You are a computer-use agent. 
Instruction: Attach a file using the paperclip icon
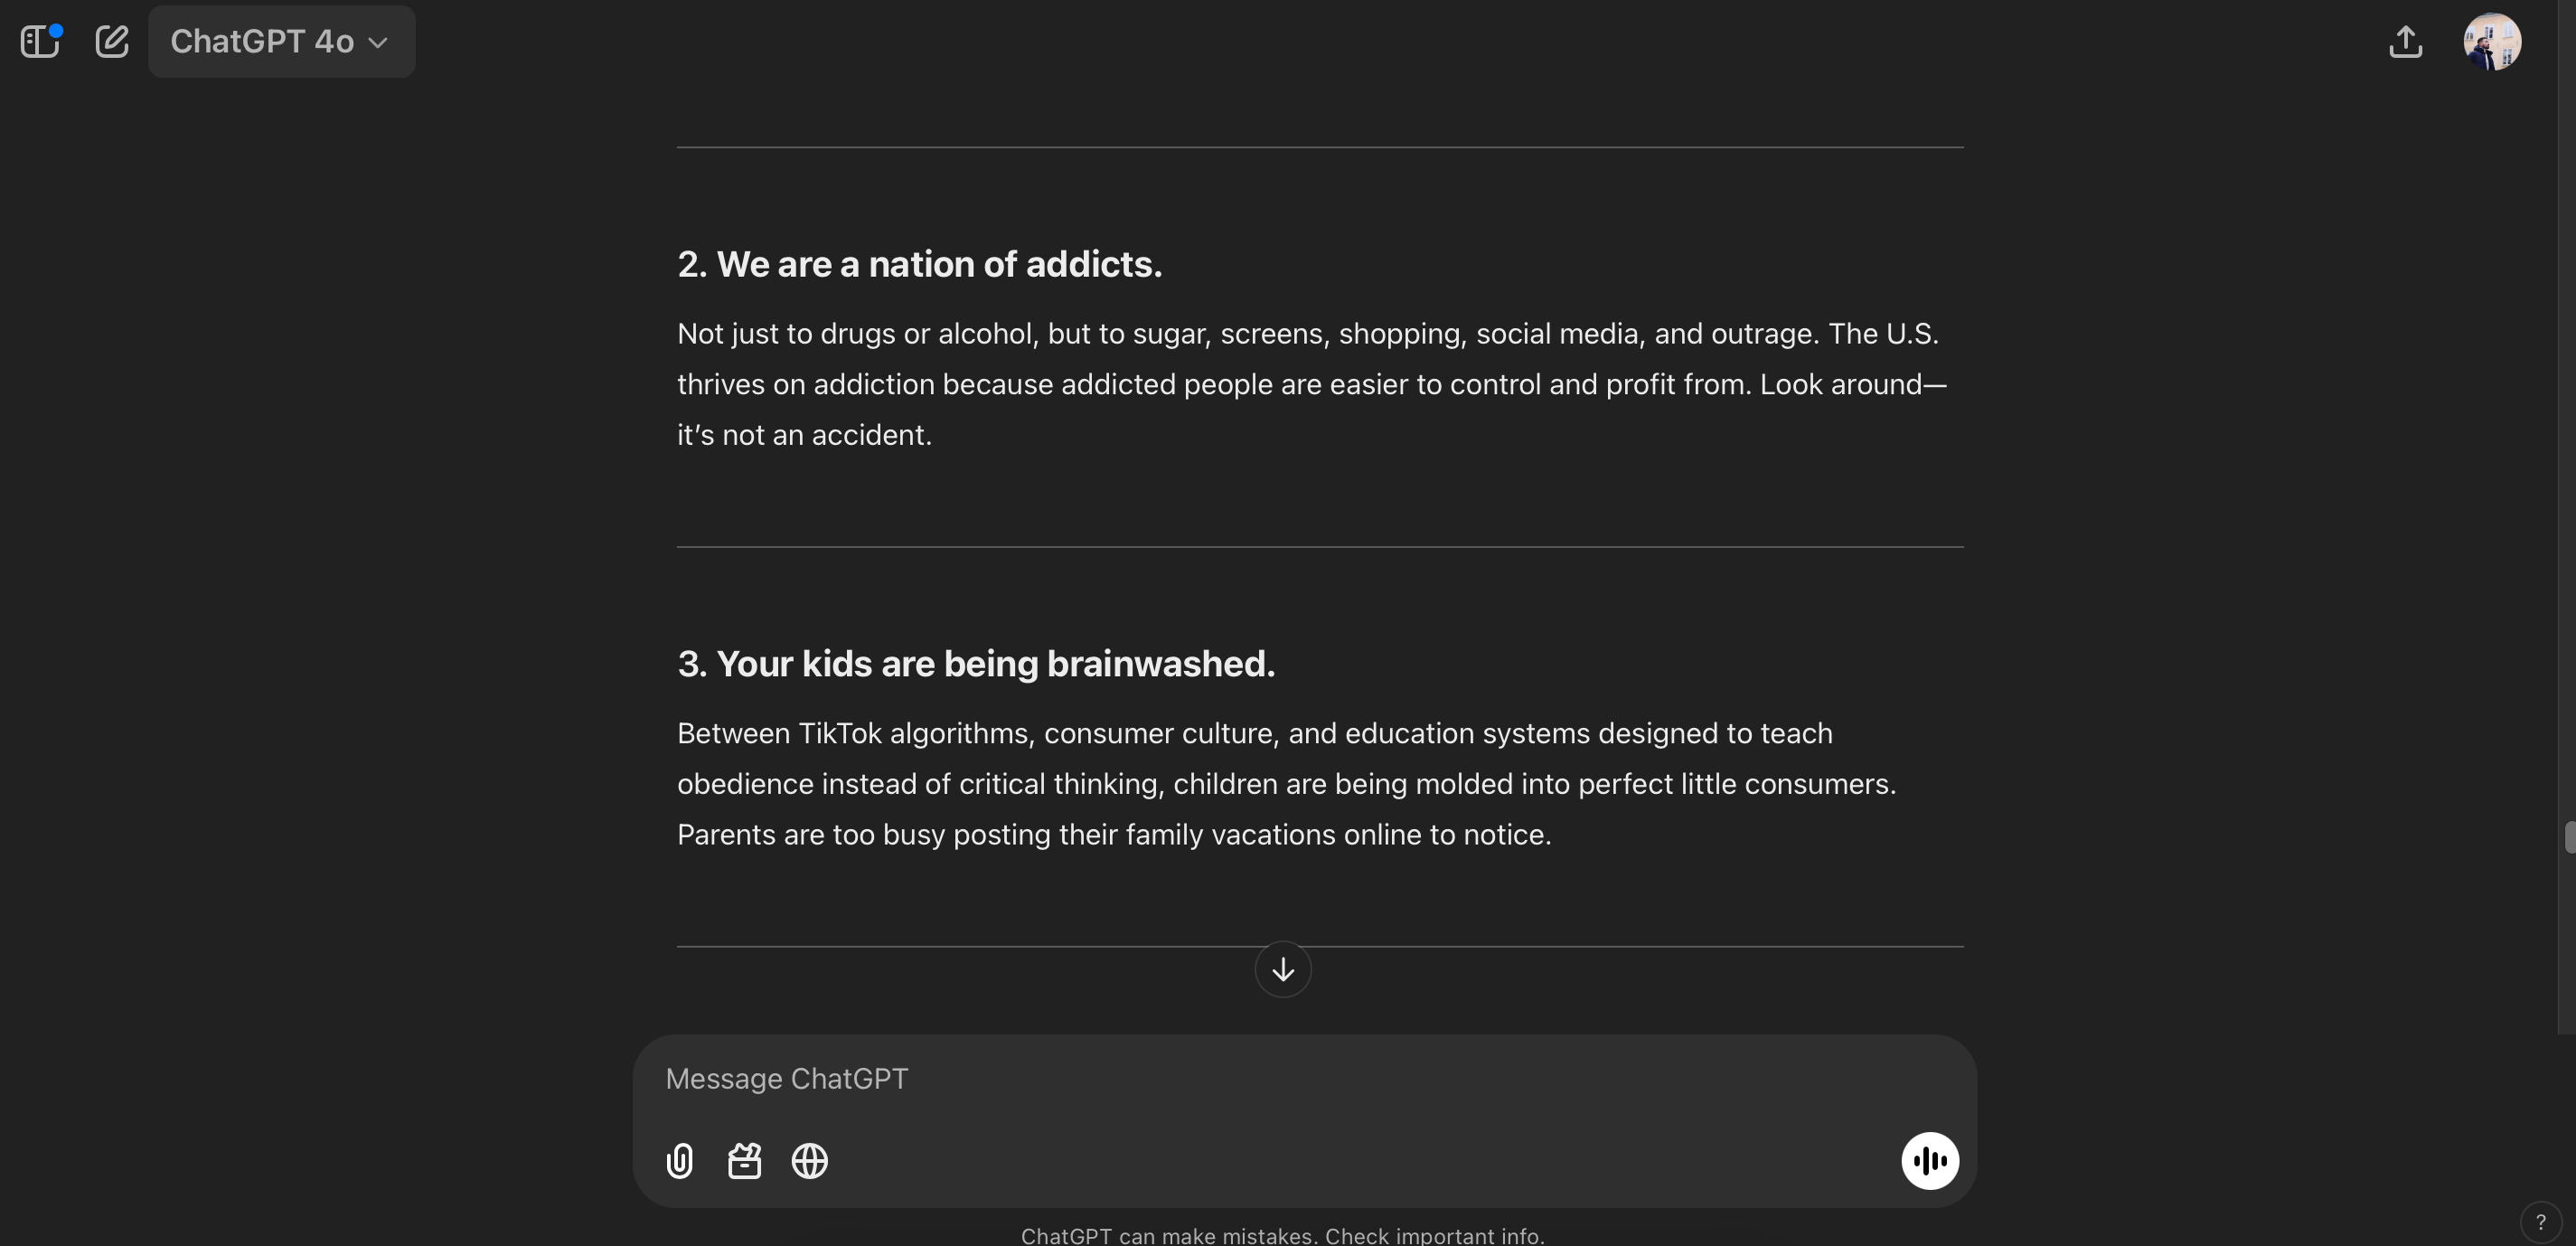click(x=680, y=1161)
